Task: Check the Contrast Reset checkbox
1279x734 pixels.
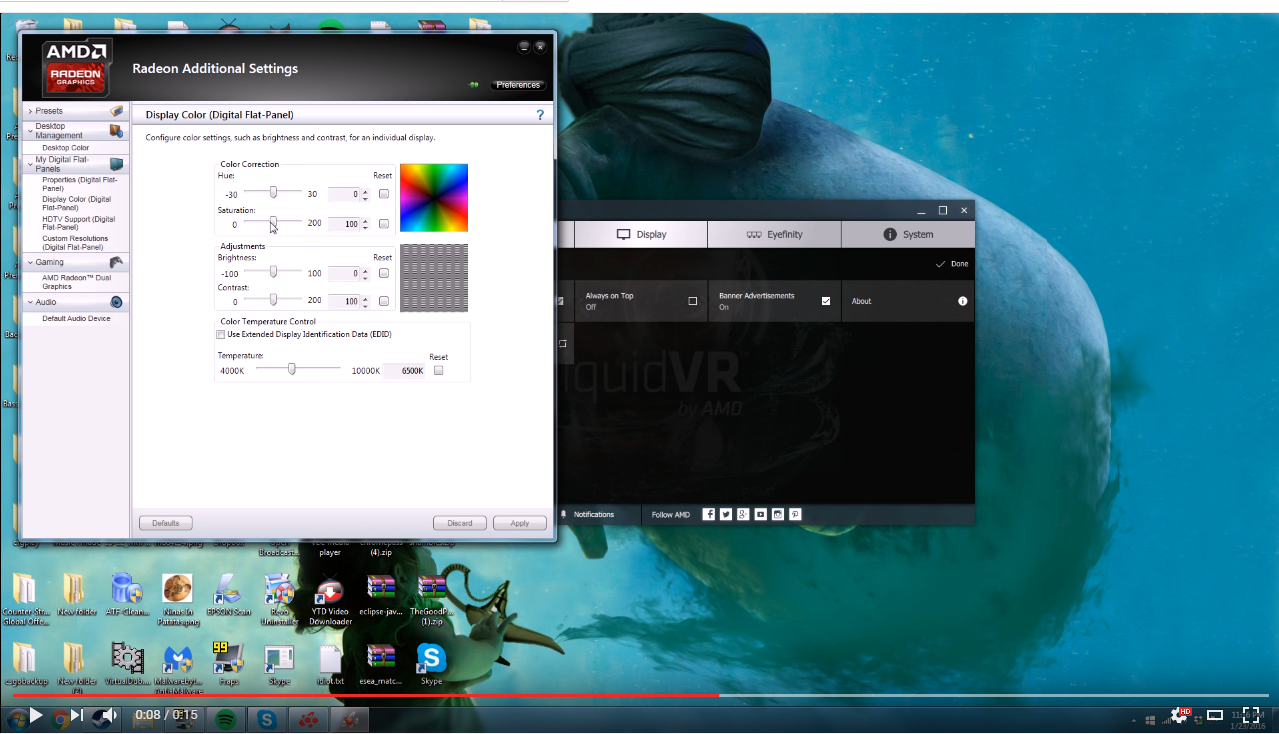Action: pos(384,301)
